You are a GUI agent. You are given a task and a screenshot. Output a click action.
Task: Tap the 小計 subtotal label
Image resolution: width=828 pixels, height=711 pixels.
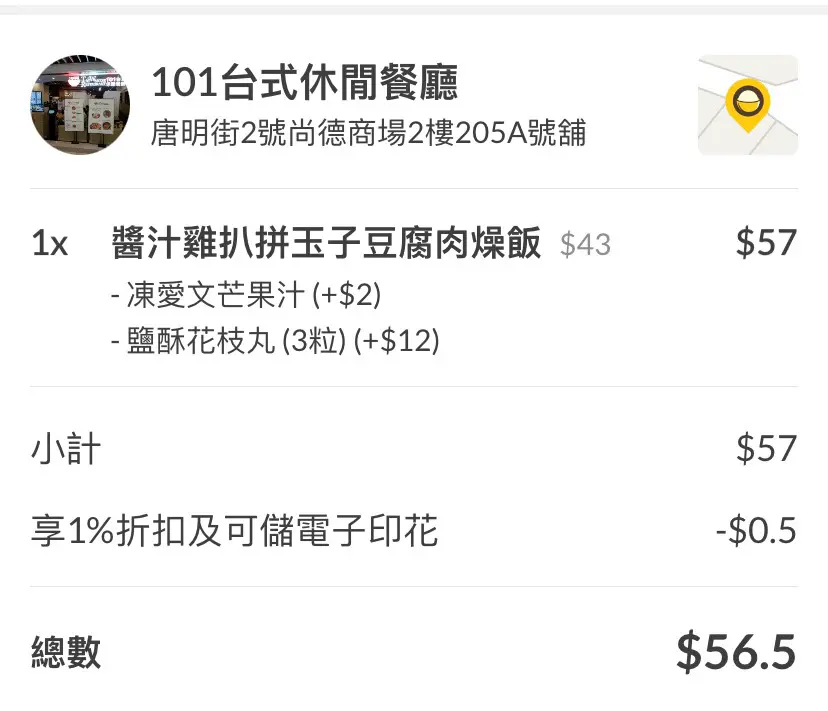click(66, 449)
